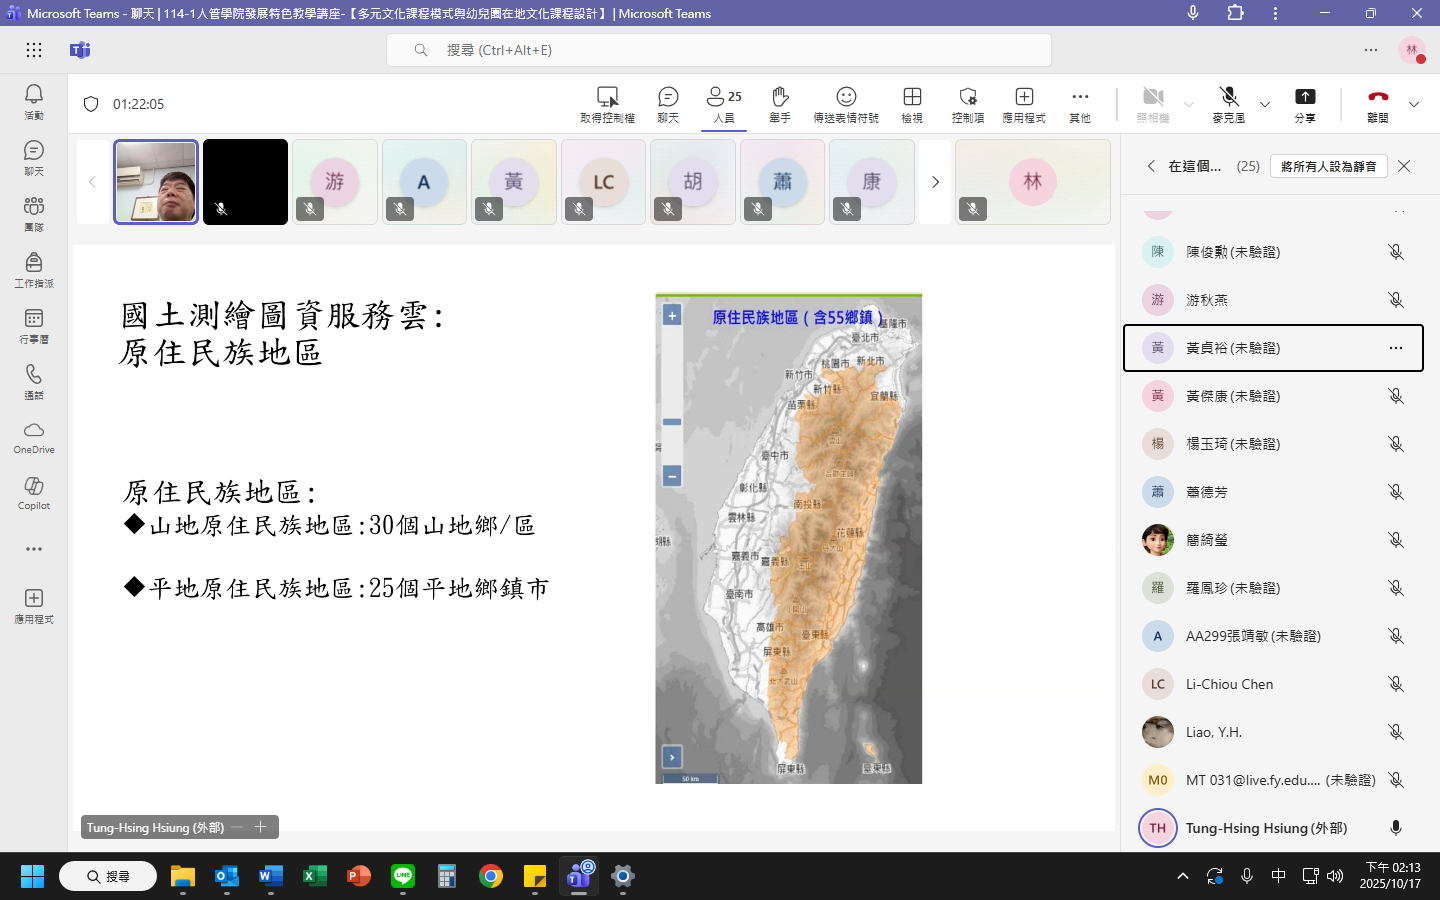This screenshot has width=1440, height=900.
Task: Toggle the camera button
Action: [1153, 103]
